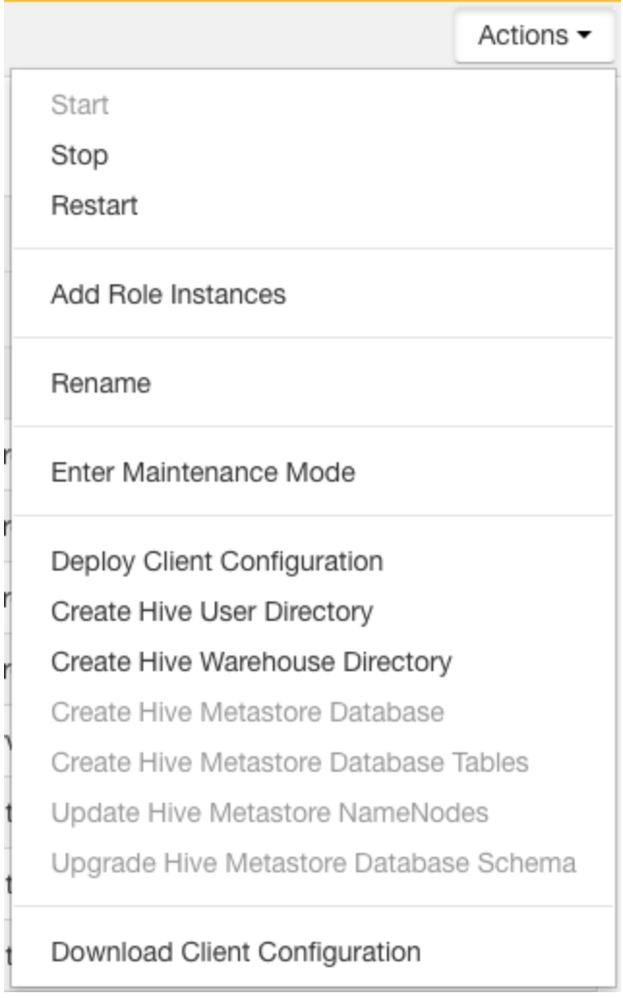Stop the Hive service using Stop
Screen dimensions: 623x998
tap(80, 155)
